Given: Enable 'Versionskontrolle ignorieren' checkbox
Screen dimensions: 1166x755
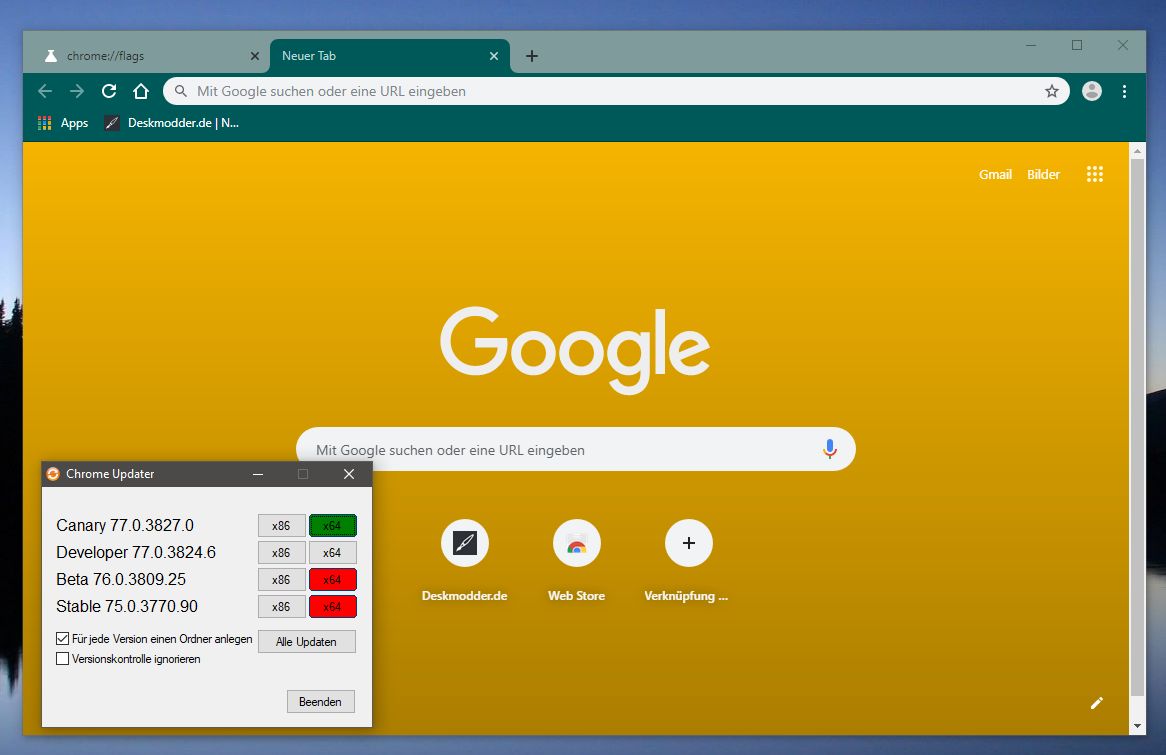Looking at the screenshot, I should point(63,659).
